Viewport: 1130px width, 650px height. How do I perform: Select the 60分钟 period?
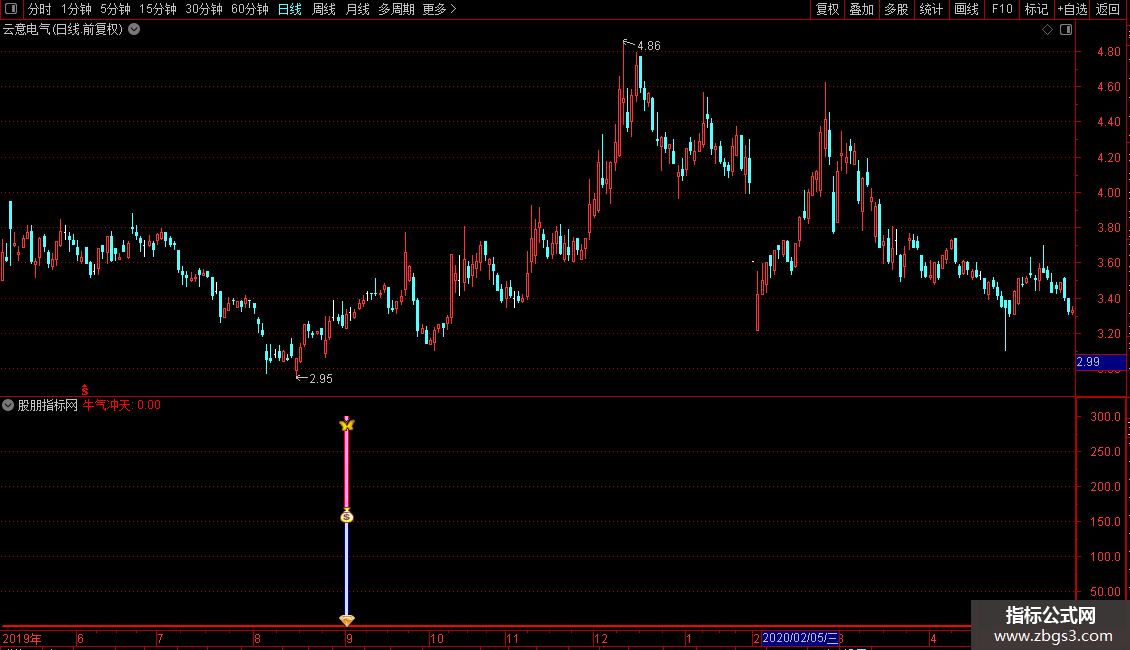(x=249, y=9)
